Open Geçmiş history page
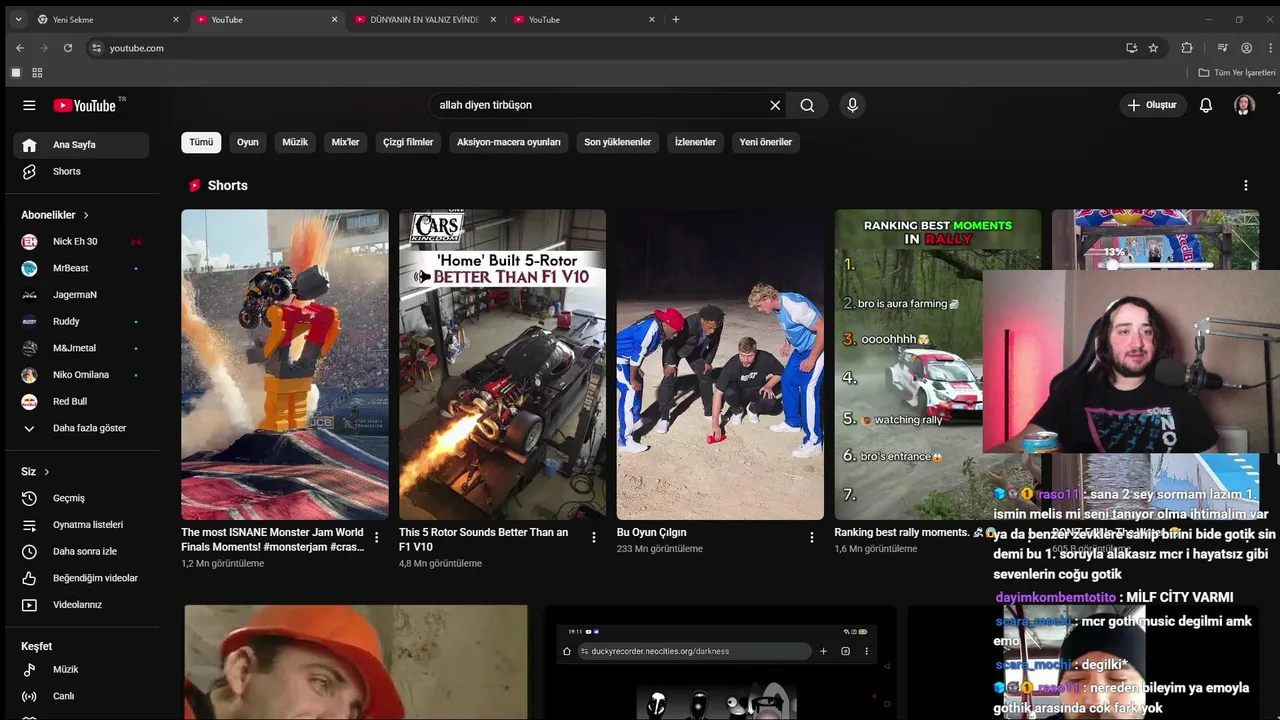Image resolution: width=1280 pixels, height=720 pixels. pyautogui.click(x=81, y=498)
